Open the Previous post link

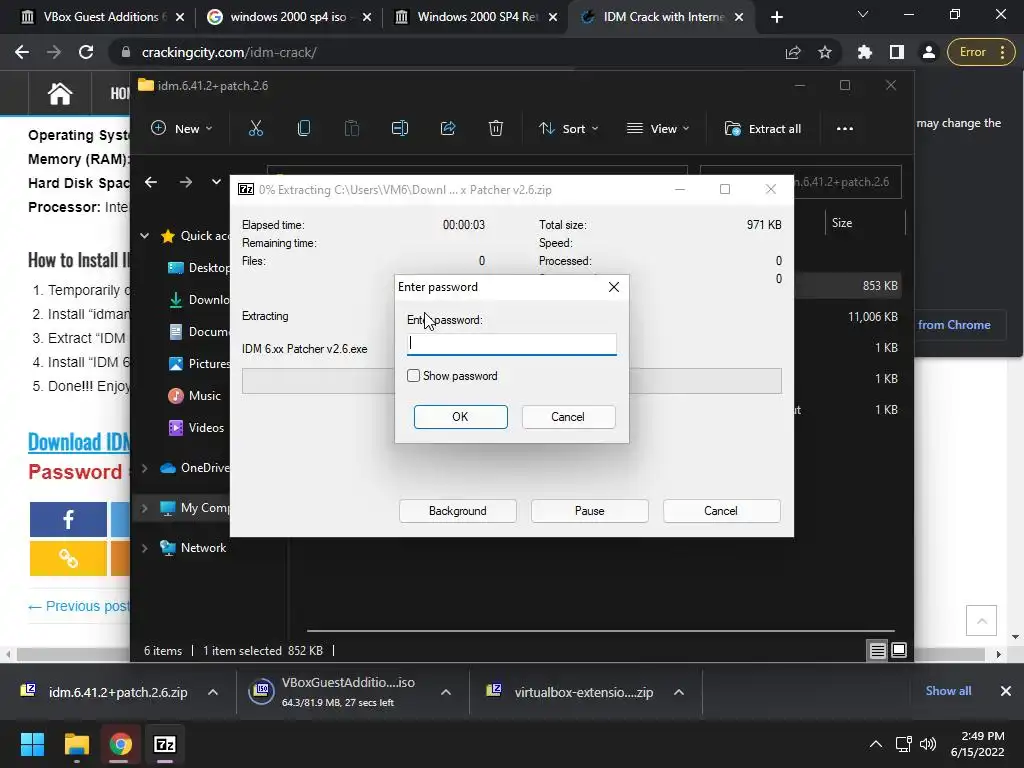pos(79,606)
